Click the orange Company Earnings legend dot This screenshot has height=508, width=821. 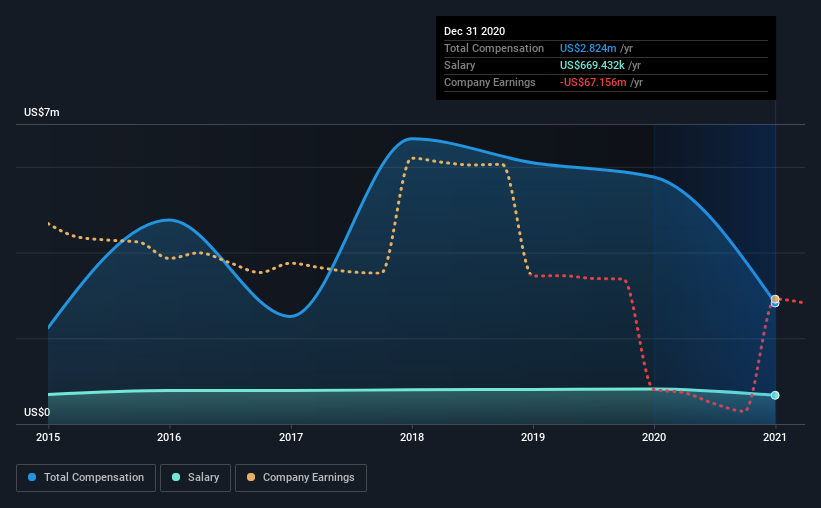(251, 477)
